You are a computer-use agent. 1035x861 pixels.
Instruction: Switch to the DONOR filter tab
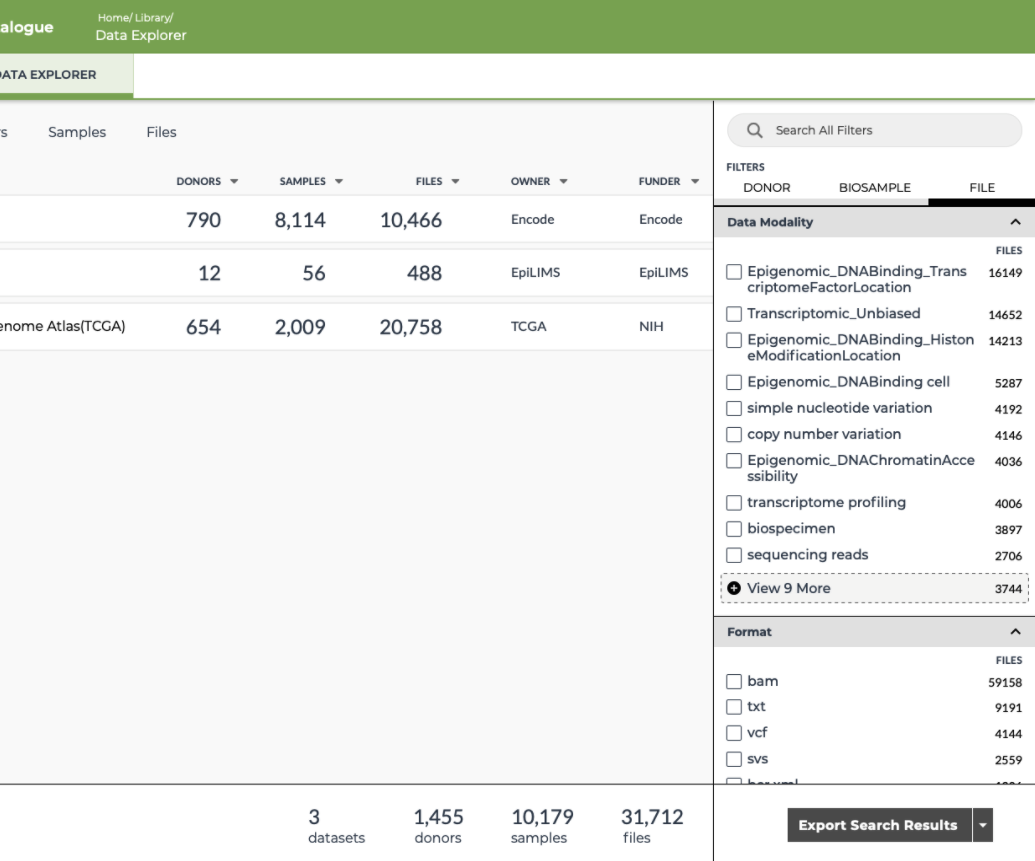pos(766,188)
